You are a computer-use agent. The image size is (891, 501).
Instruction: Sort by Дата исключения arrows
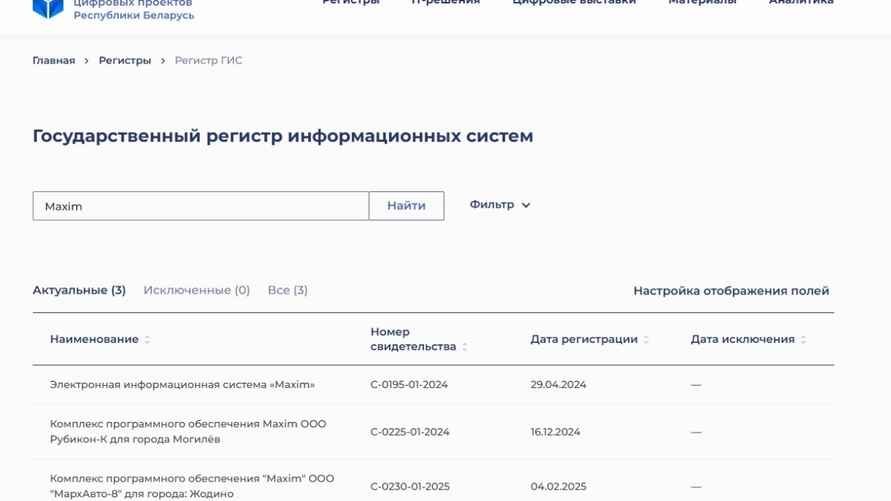point(803,340)
